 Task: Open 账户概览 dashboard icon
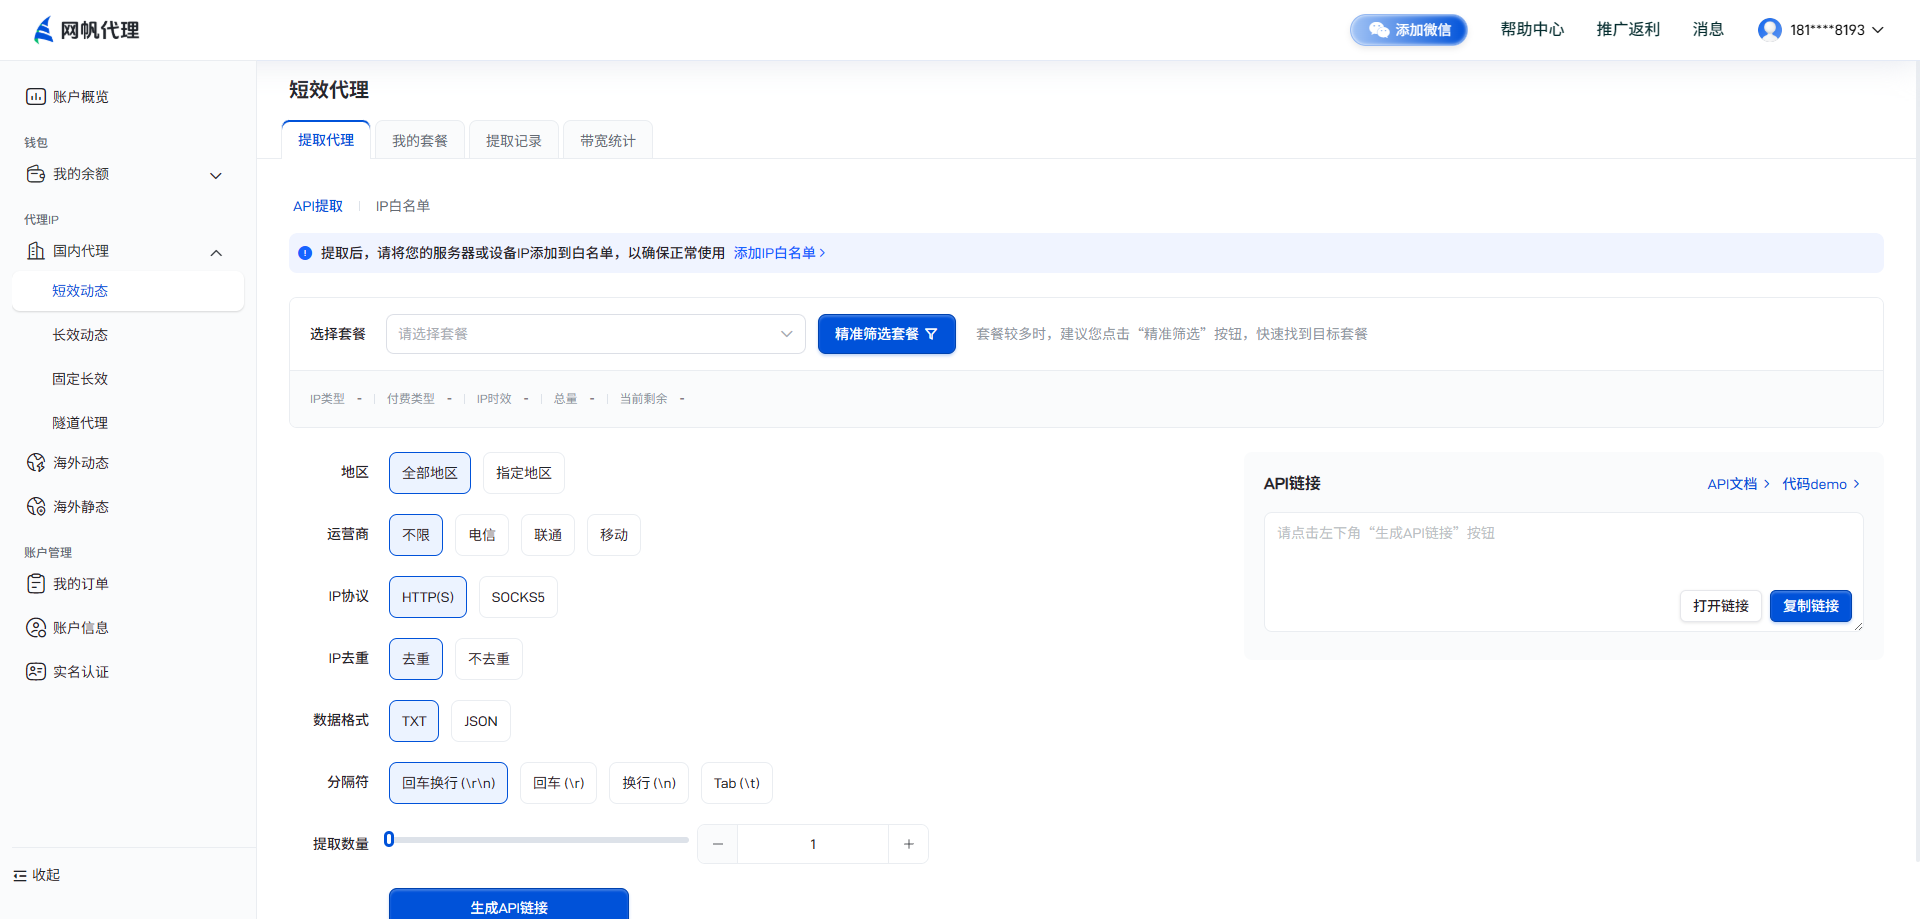tap(36, 97)
